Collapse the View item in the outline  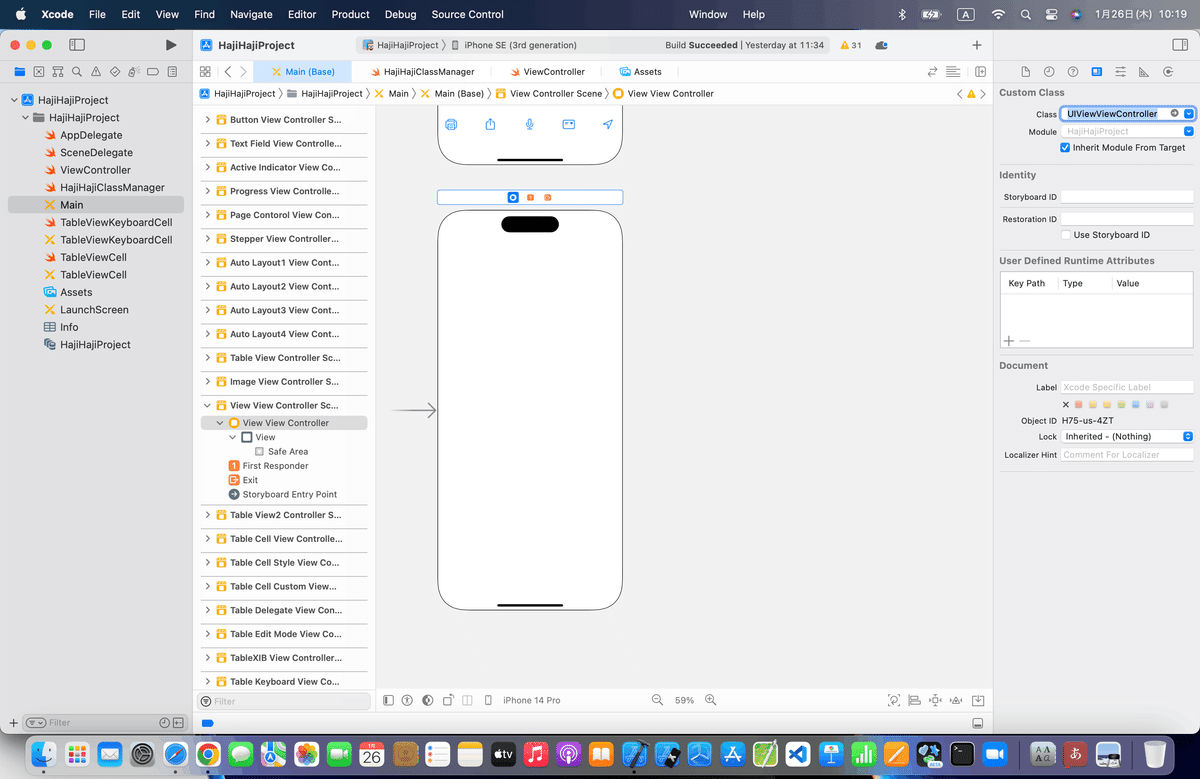[233, 437]
